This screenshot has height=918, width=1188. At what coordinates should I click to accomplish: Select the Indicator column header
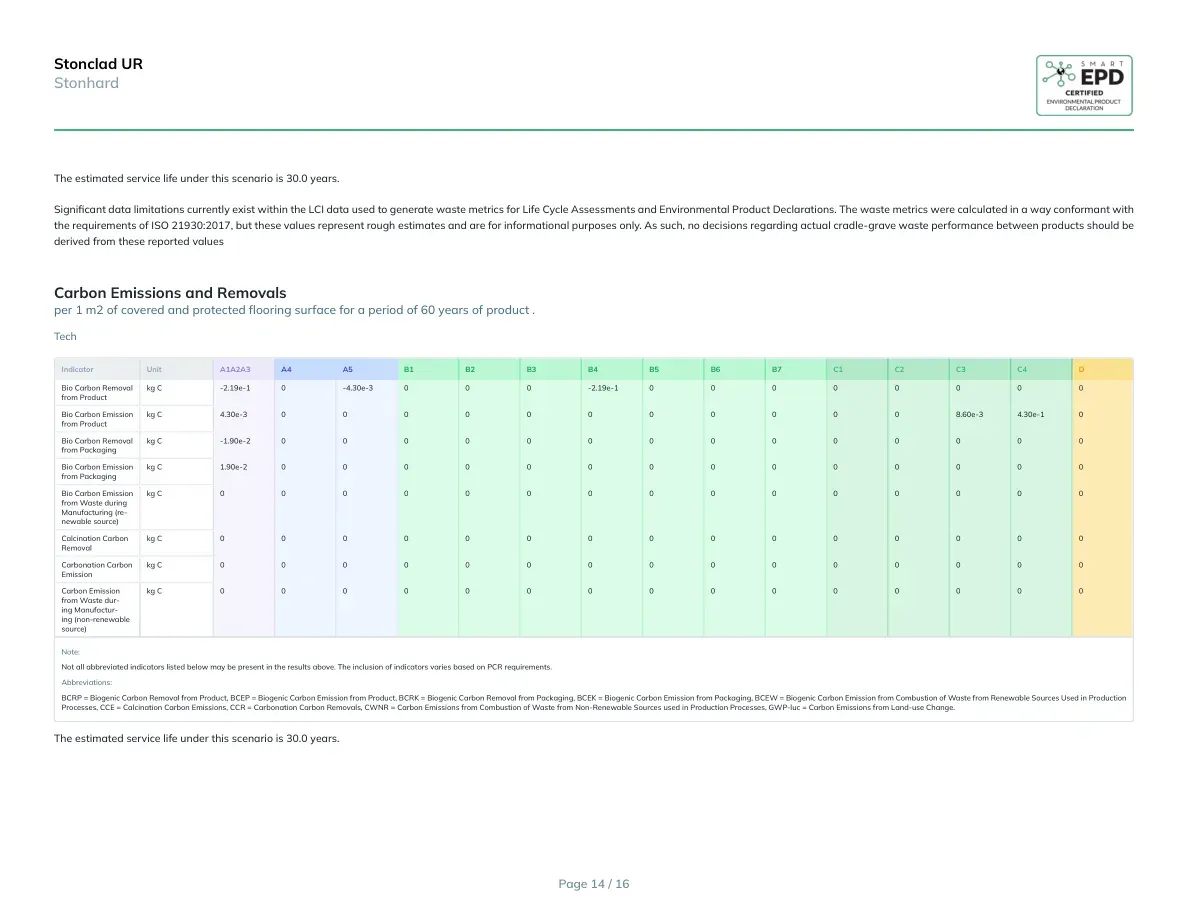click(x=77, y=370)
